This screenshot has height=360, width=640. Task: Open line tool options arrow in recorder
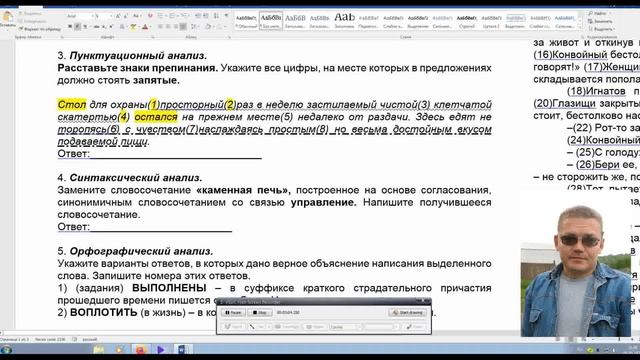point(269,327)
